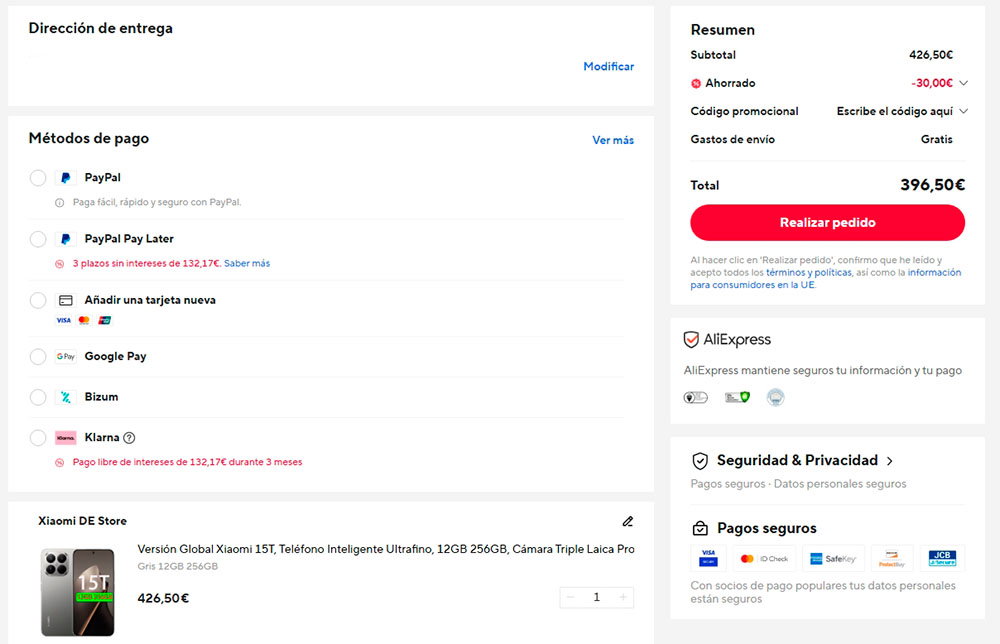Click the Mastercard logo under new card
Viewport: 1000px width, 644px height.
point(84,320)
